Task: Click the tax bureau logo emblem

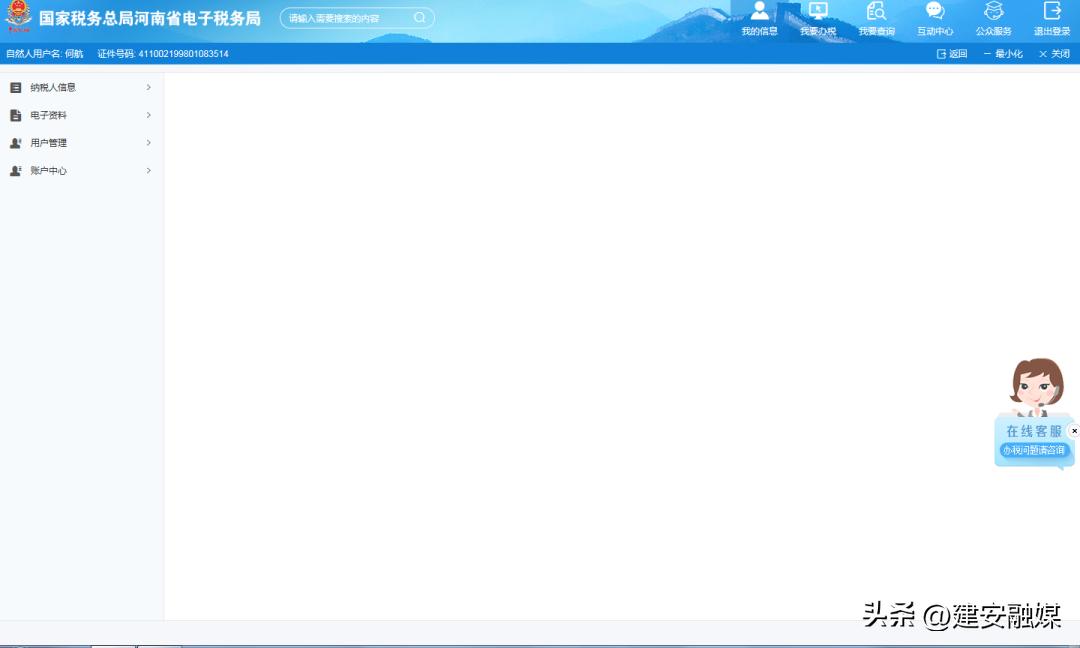Action: pos(17,17)
